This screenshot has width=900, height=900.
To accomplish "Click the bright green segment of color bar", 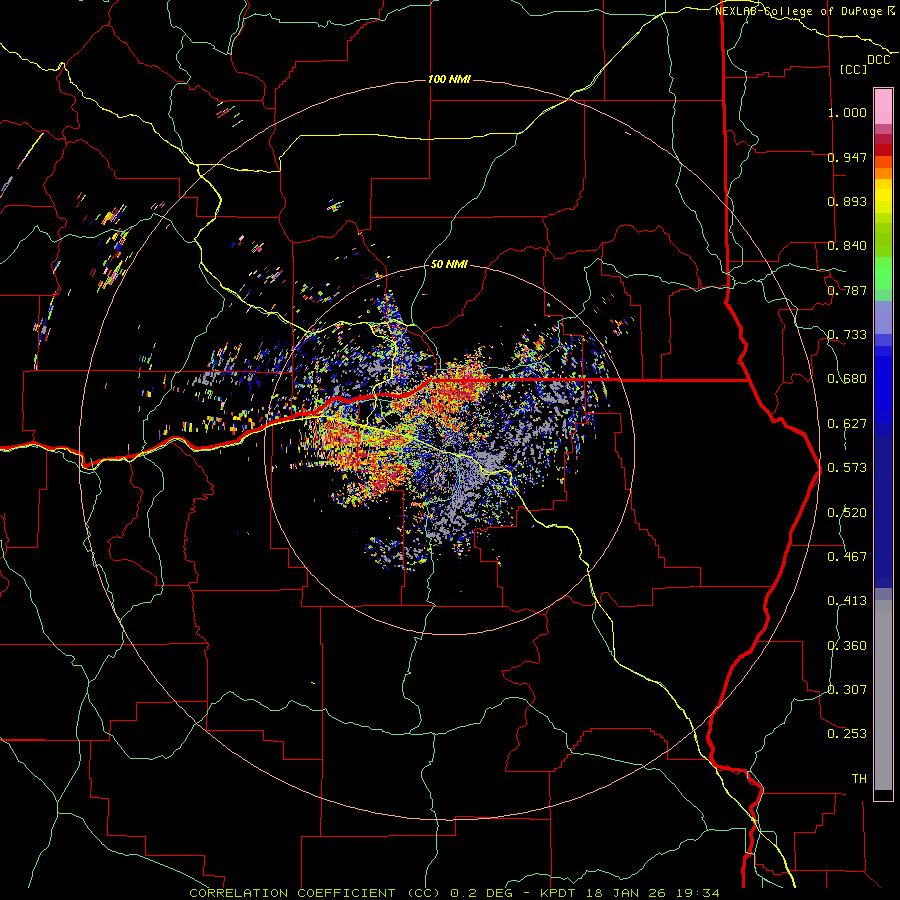I will click(883, 273).
